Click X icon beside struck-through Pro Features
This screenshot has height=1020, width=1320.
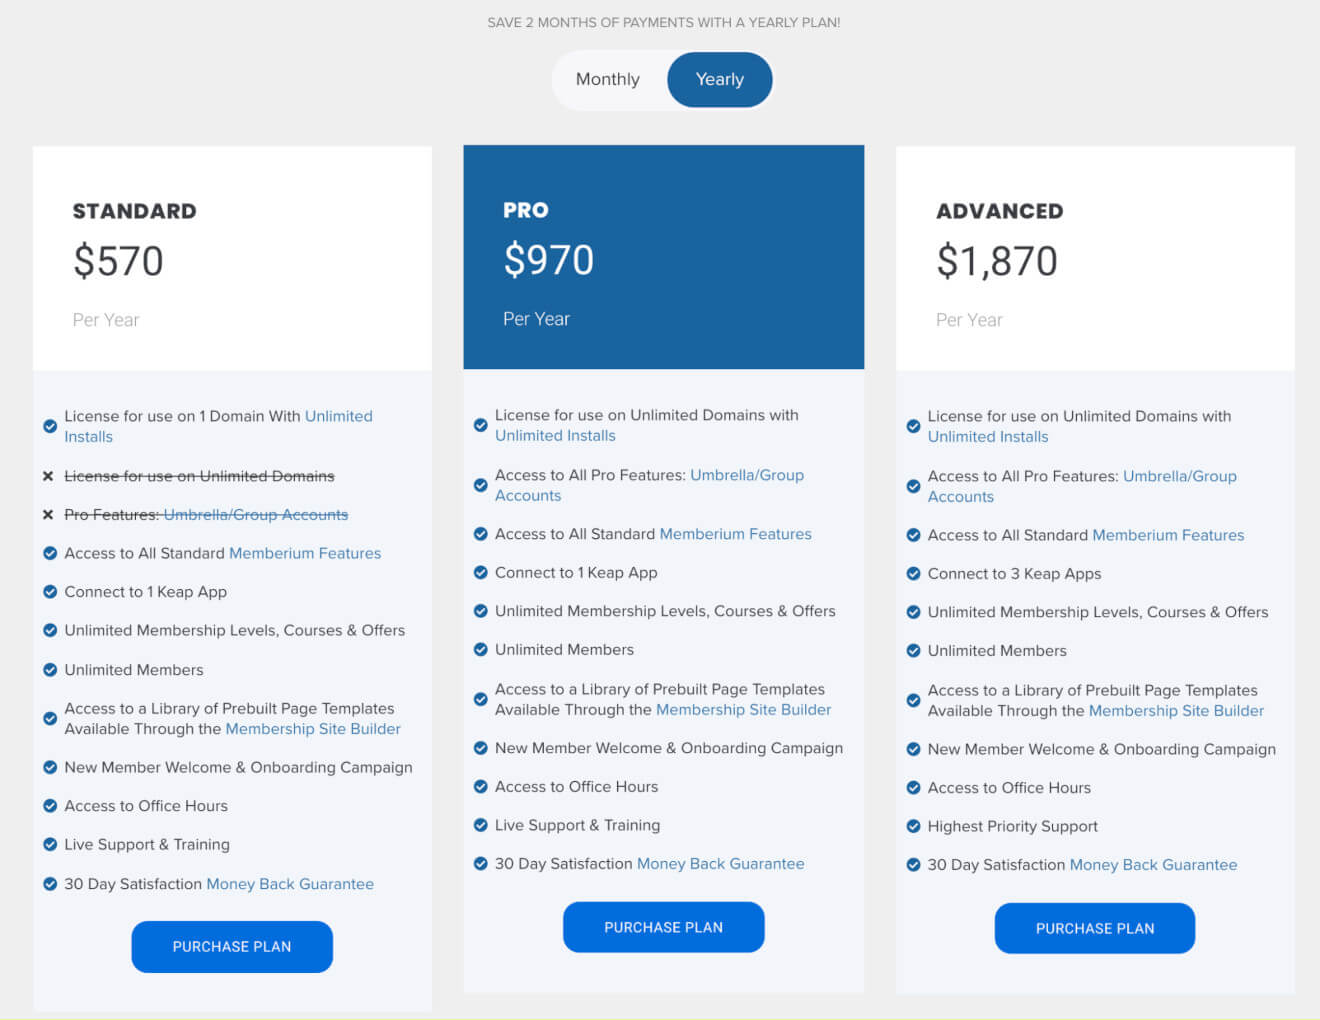tap(48, 514)
